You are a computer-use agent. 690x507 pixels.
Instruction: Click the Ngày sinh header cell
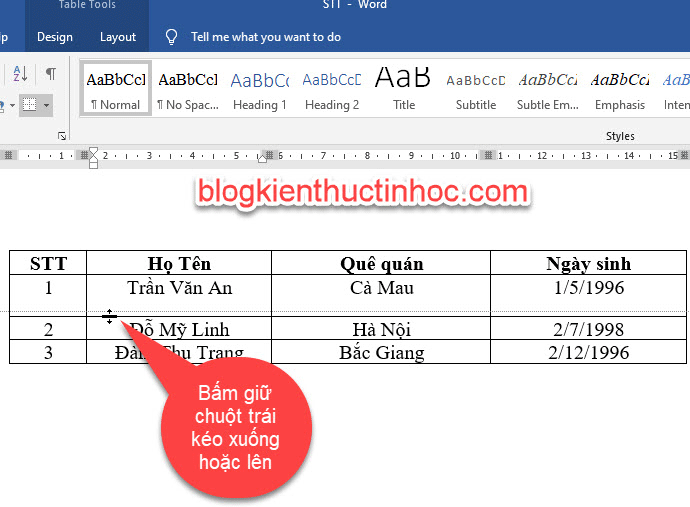tap(588, 263)
